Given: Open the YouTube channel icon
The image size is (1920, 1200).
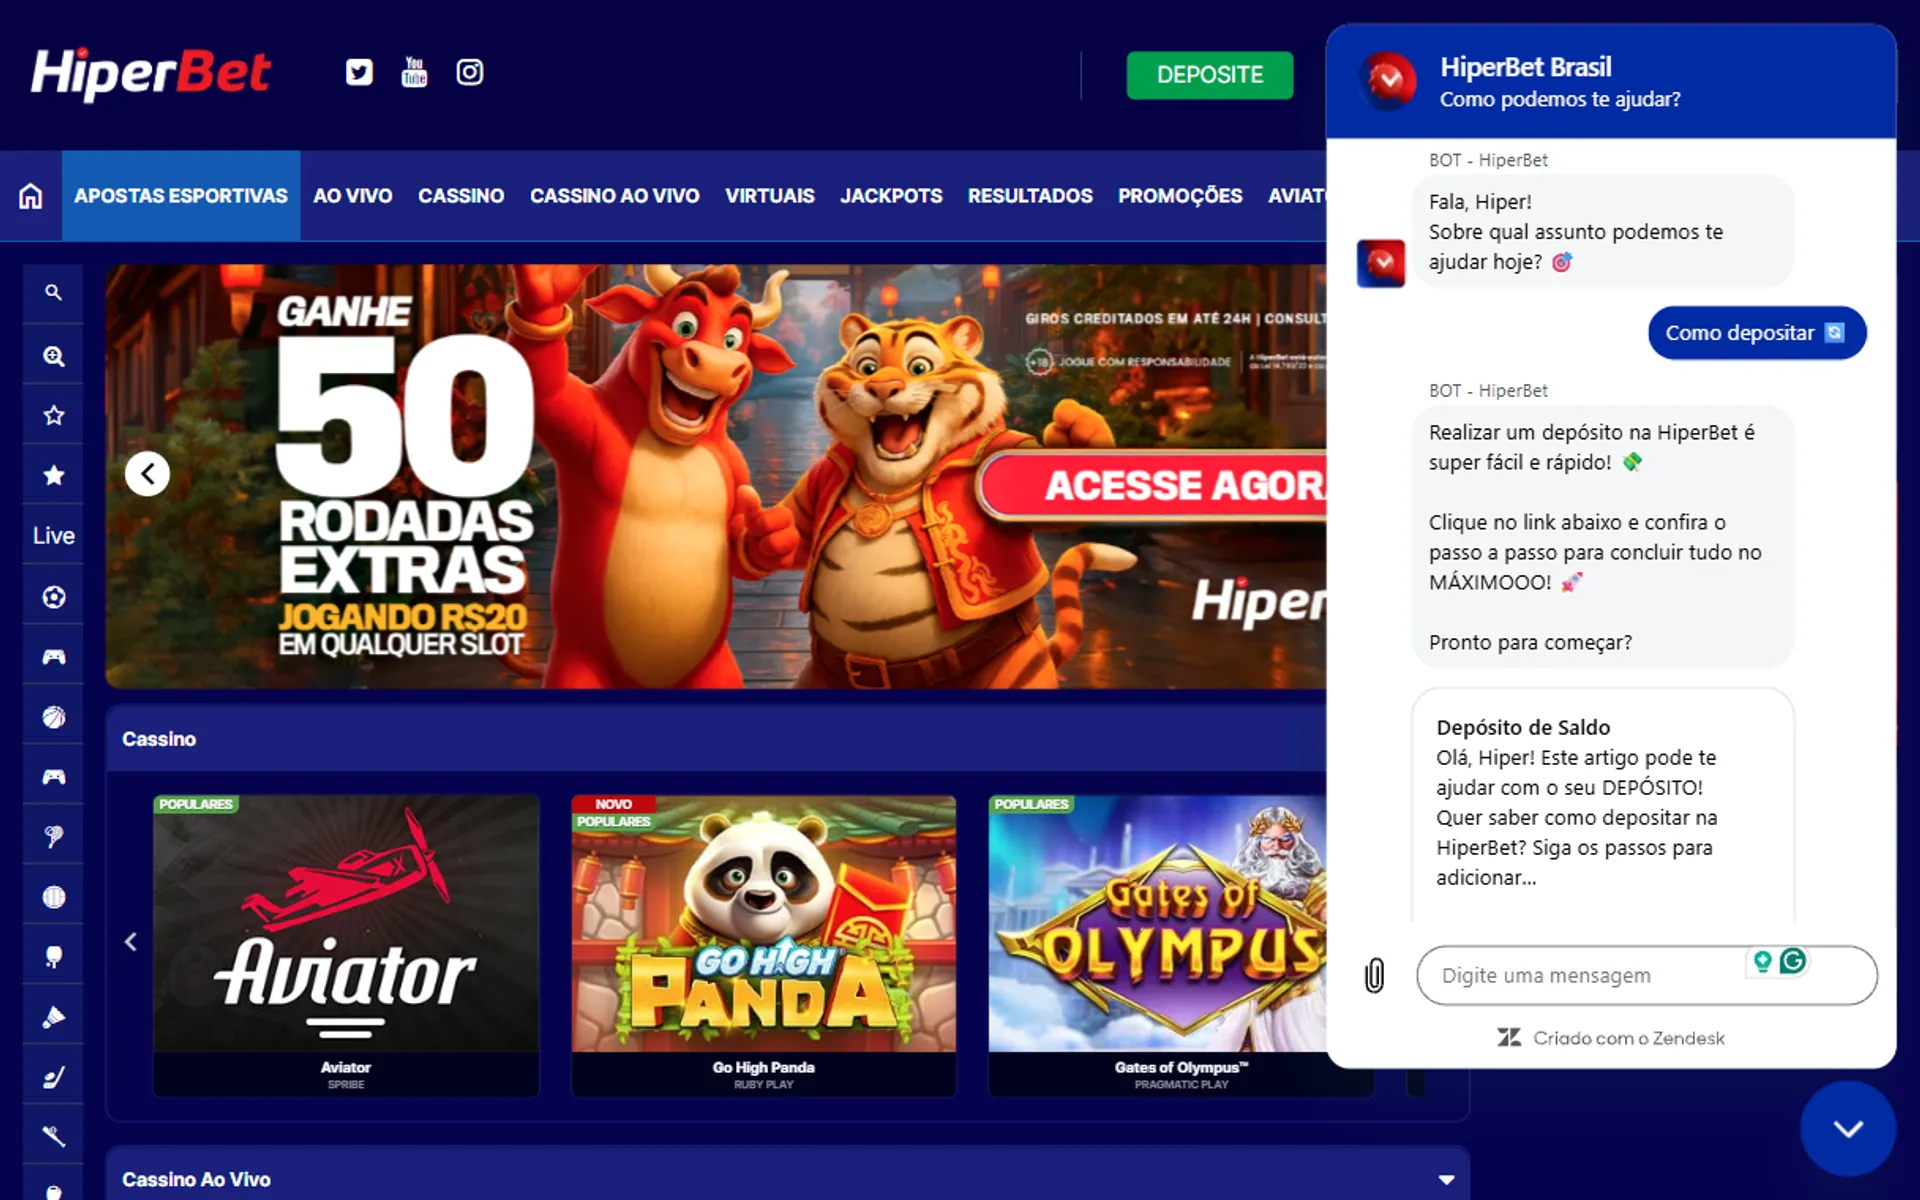Looking at the screenshot, I should tap(414, 72).
